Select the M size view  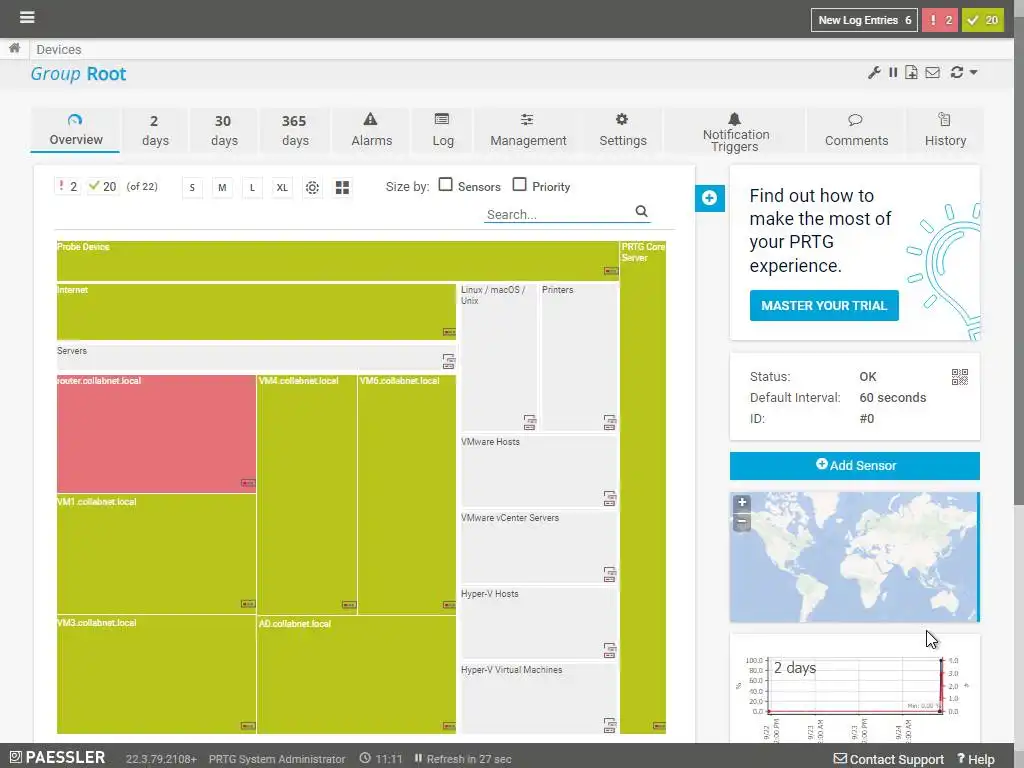coord(222,188)
